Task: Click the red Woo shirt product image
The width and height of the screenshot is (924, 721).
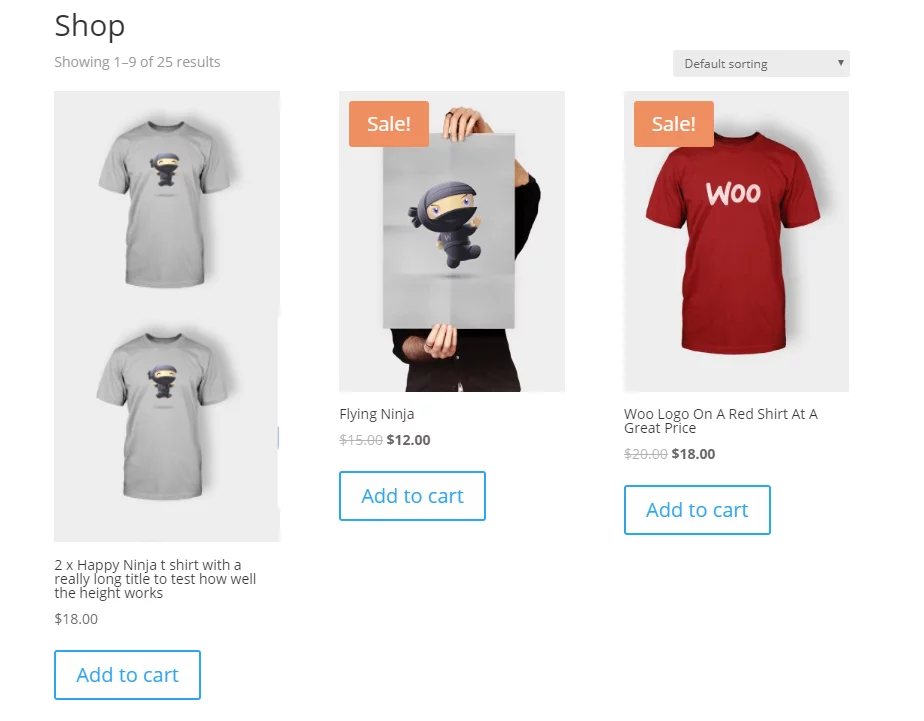Action: click(737, 242)
